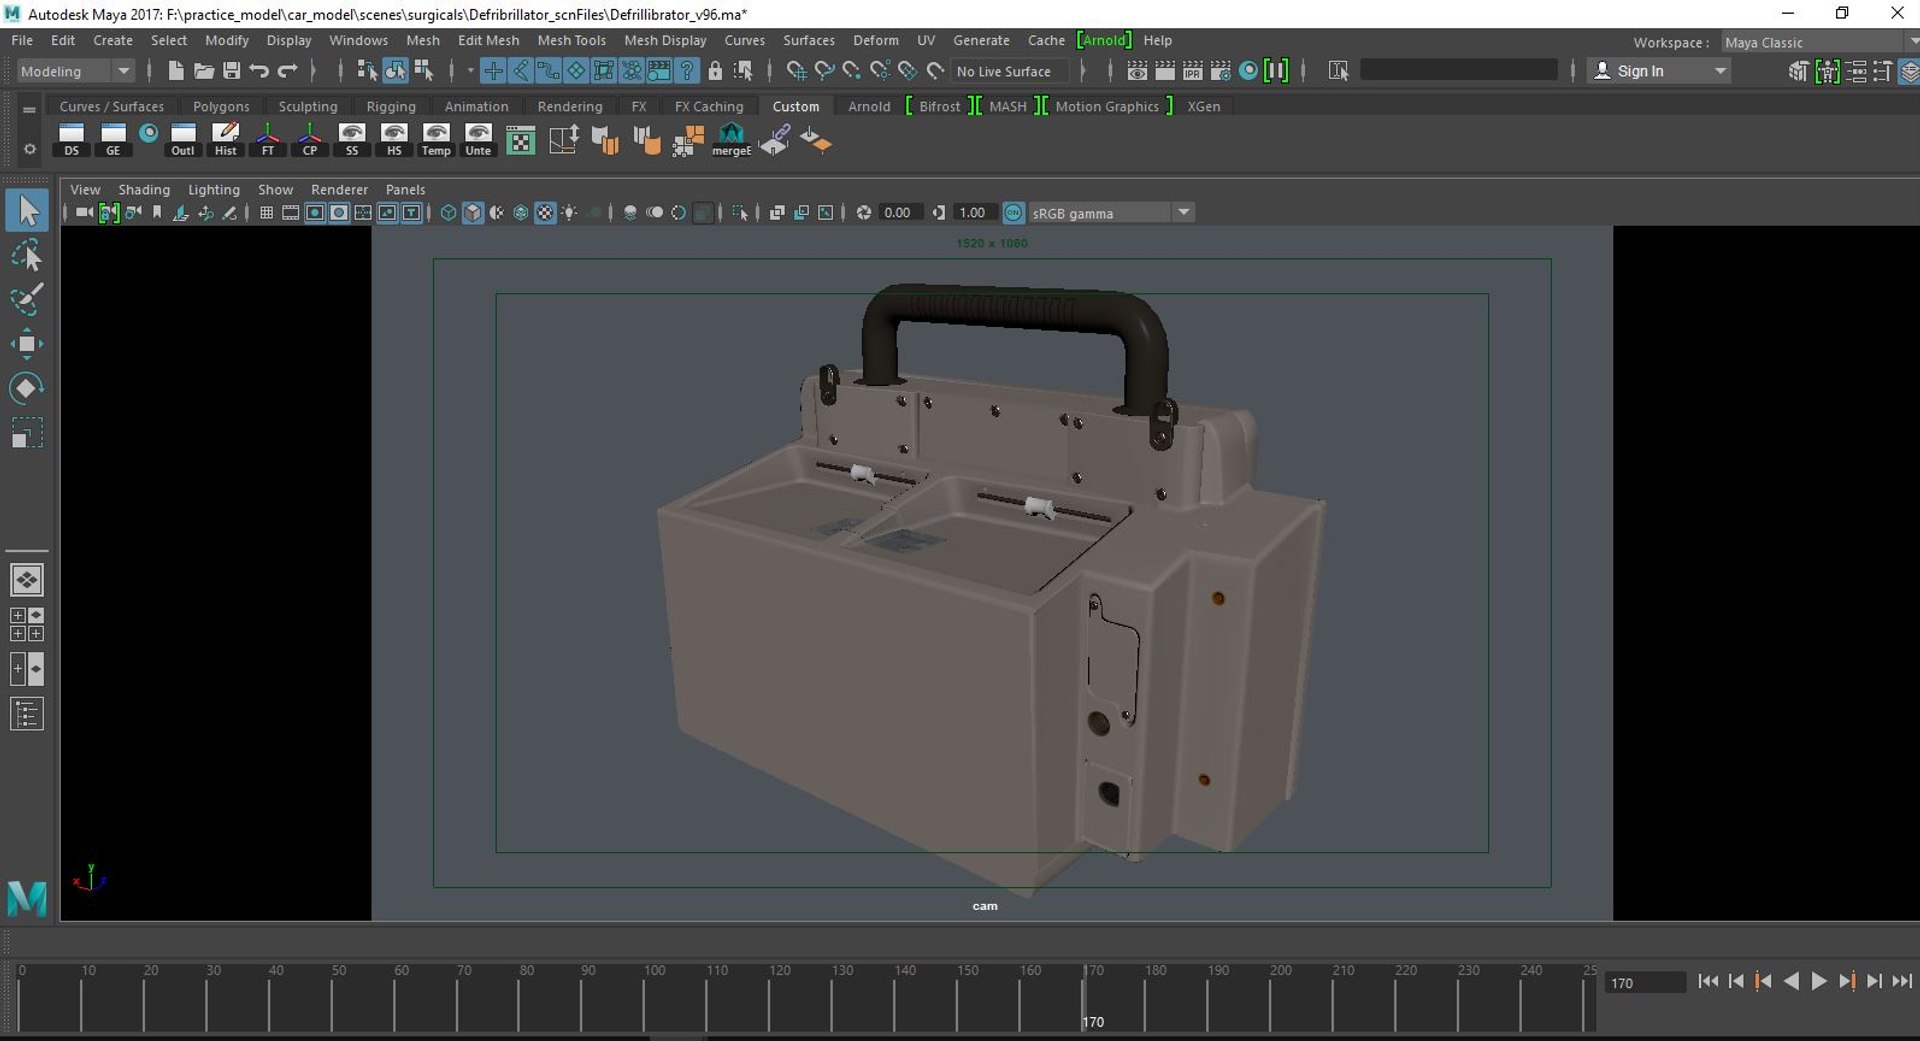The height and width of the screenshot is (1041, 1920).
Task: Open the sRGB gamma view transform dropdown
Action: click(x=1110, y=213)
